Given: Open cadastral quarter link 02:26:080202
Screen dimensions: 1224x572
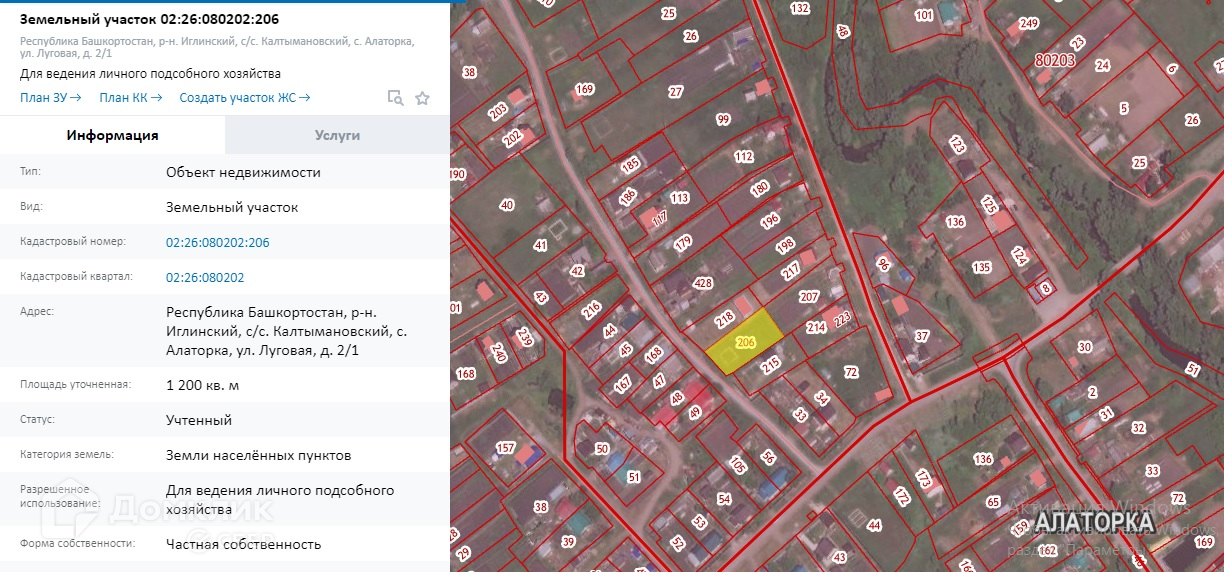Looking at the screenshot, I should click(205, 277).
